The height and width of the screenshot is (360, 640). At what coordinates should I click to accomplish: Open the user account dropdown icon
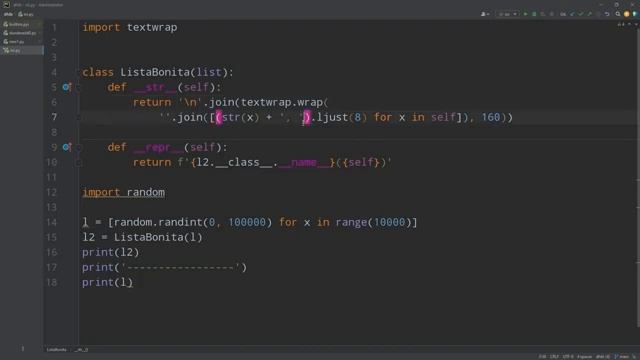(x=485, y=14)
